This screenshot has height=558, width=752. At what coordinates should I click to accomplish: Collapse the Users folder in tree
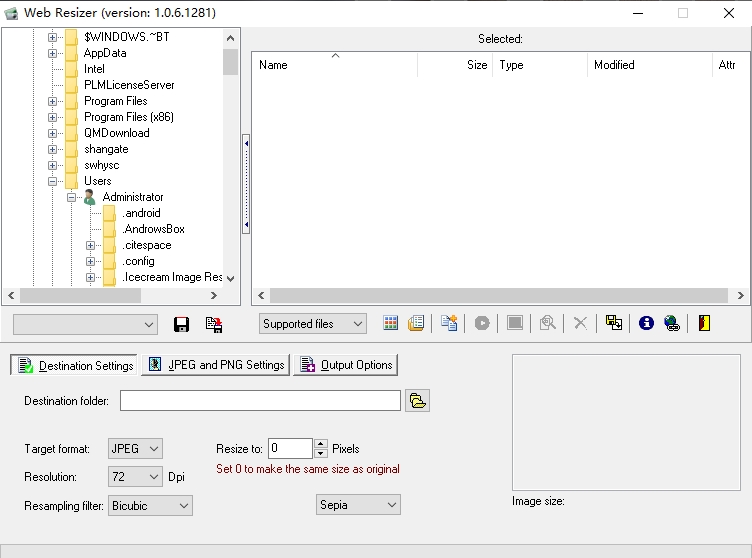[x=52, y=181]
